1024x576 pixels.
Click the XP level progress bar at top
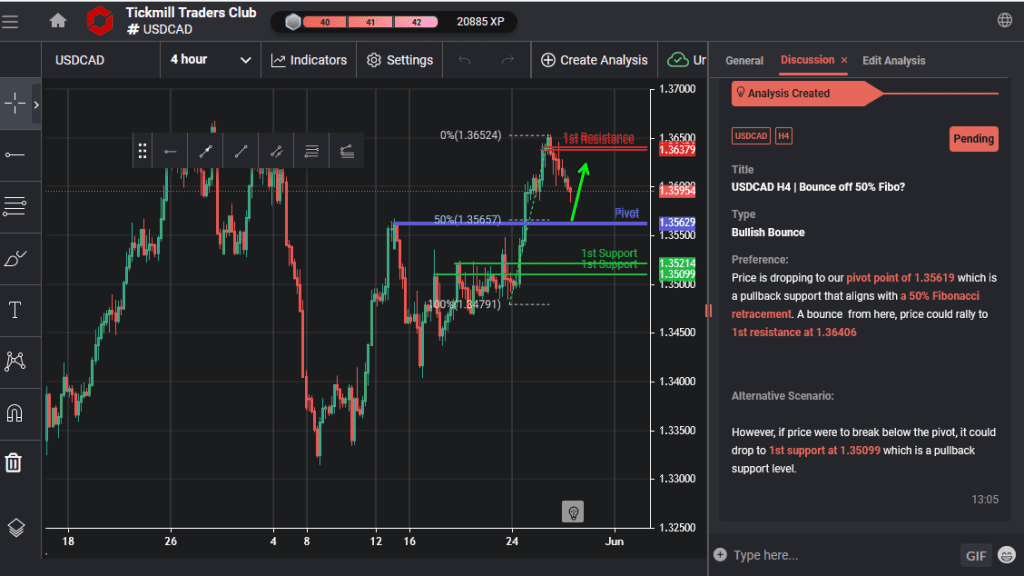pyautogui.click(x=372, y=20)
